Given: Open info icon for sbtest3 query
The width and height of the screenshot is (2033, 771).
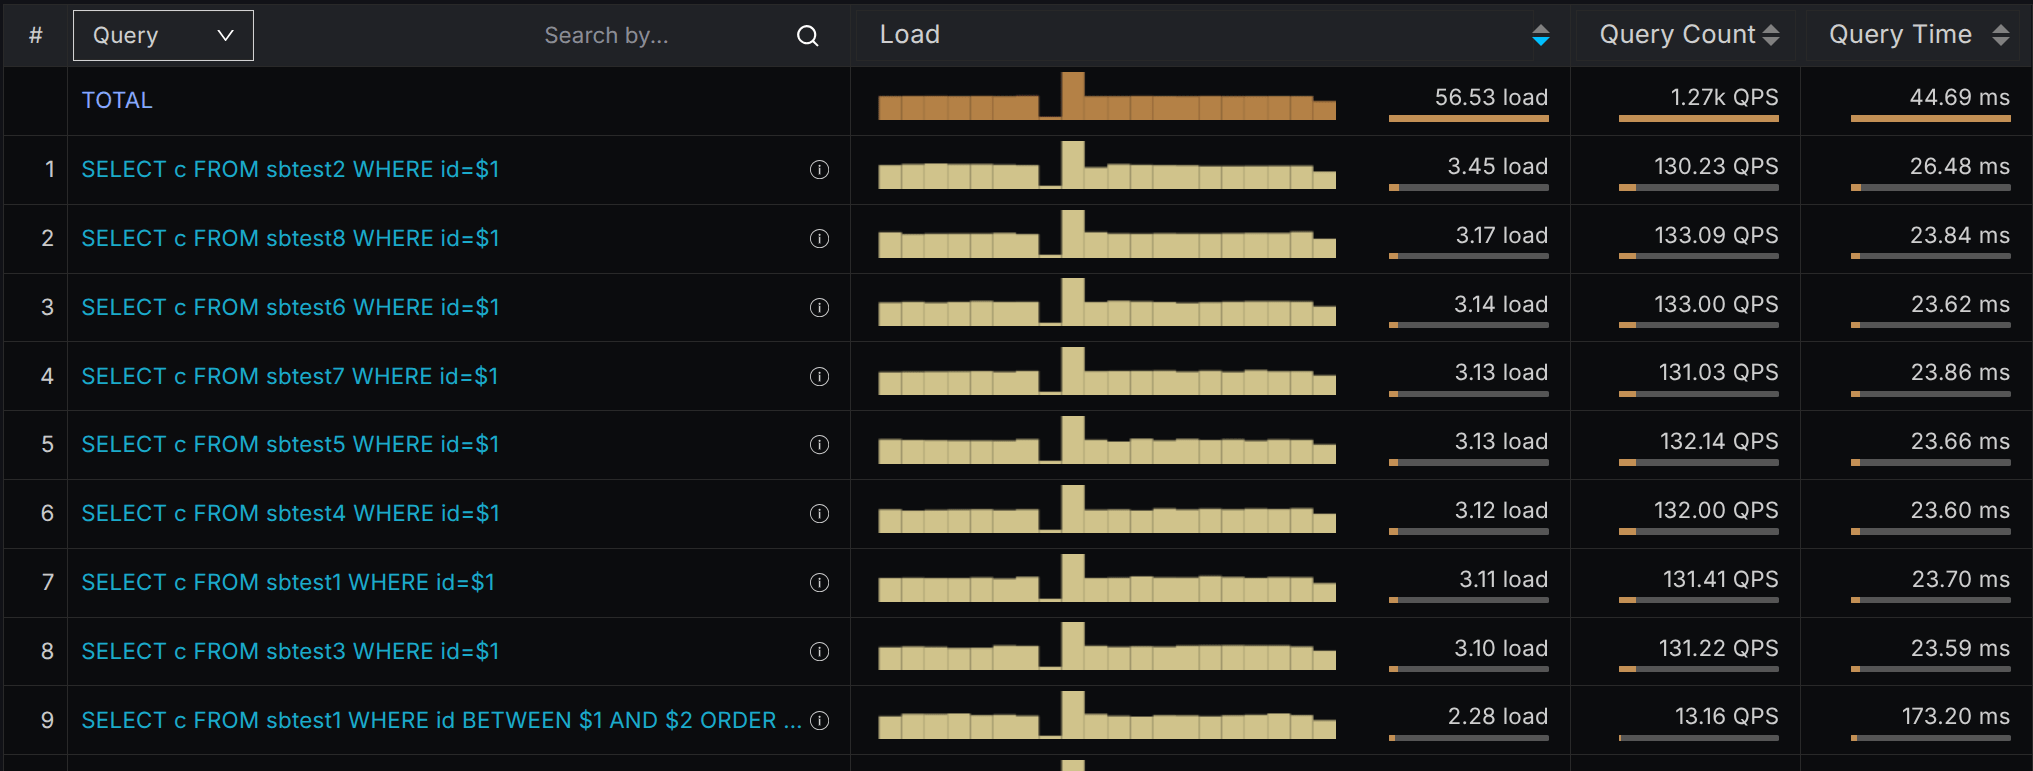Looking at the screenshot, I should point(819,652).
